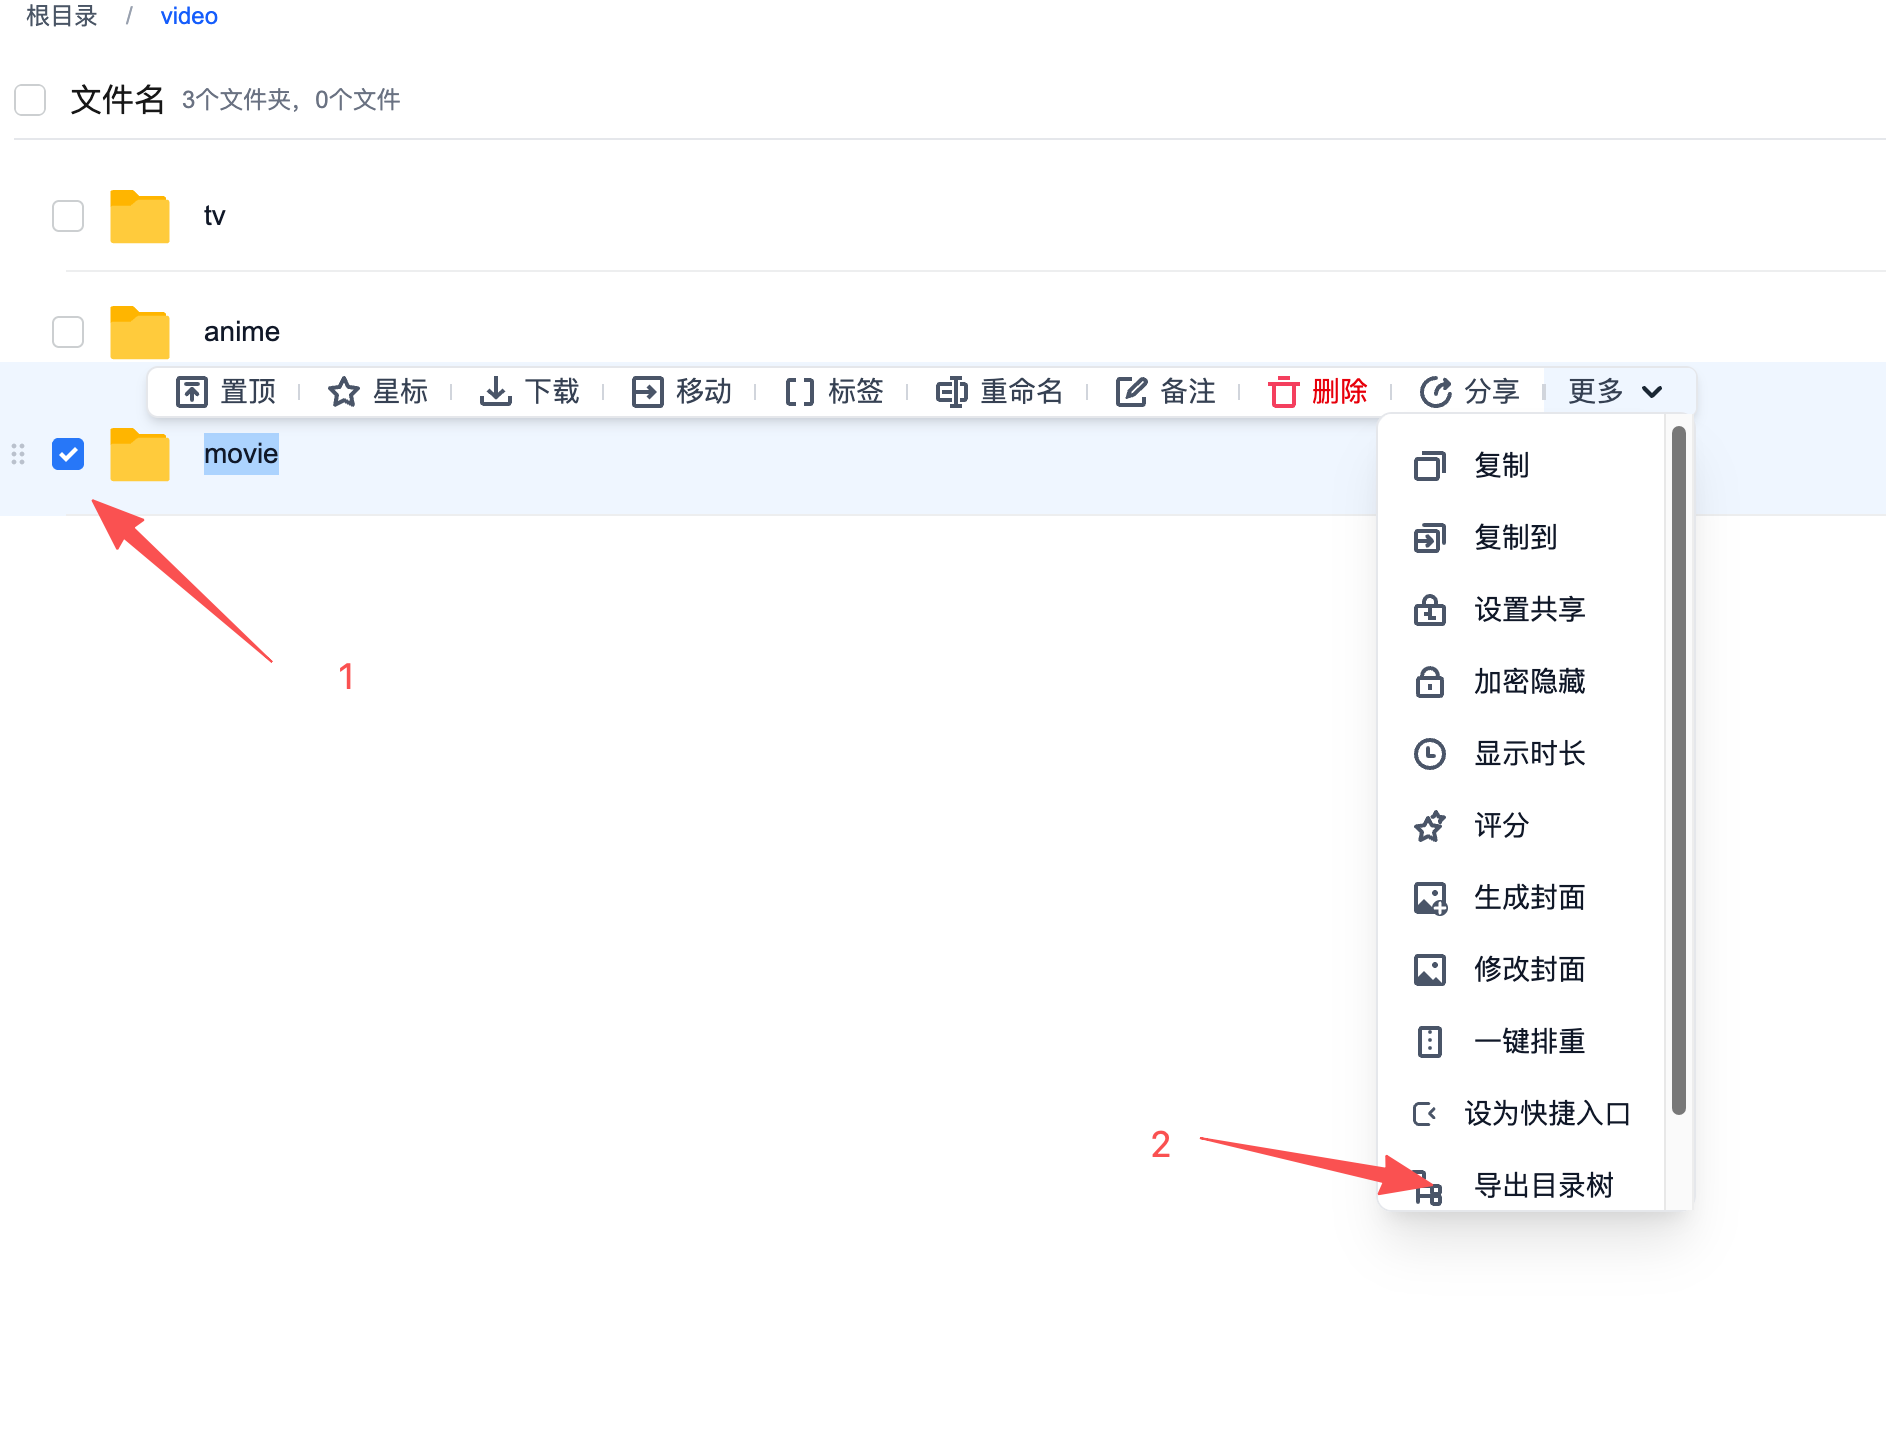
Task: Click the pin-to-top (置顶) icon
Action: [192, 392]
